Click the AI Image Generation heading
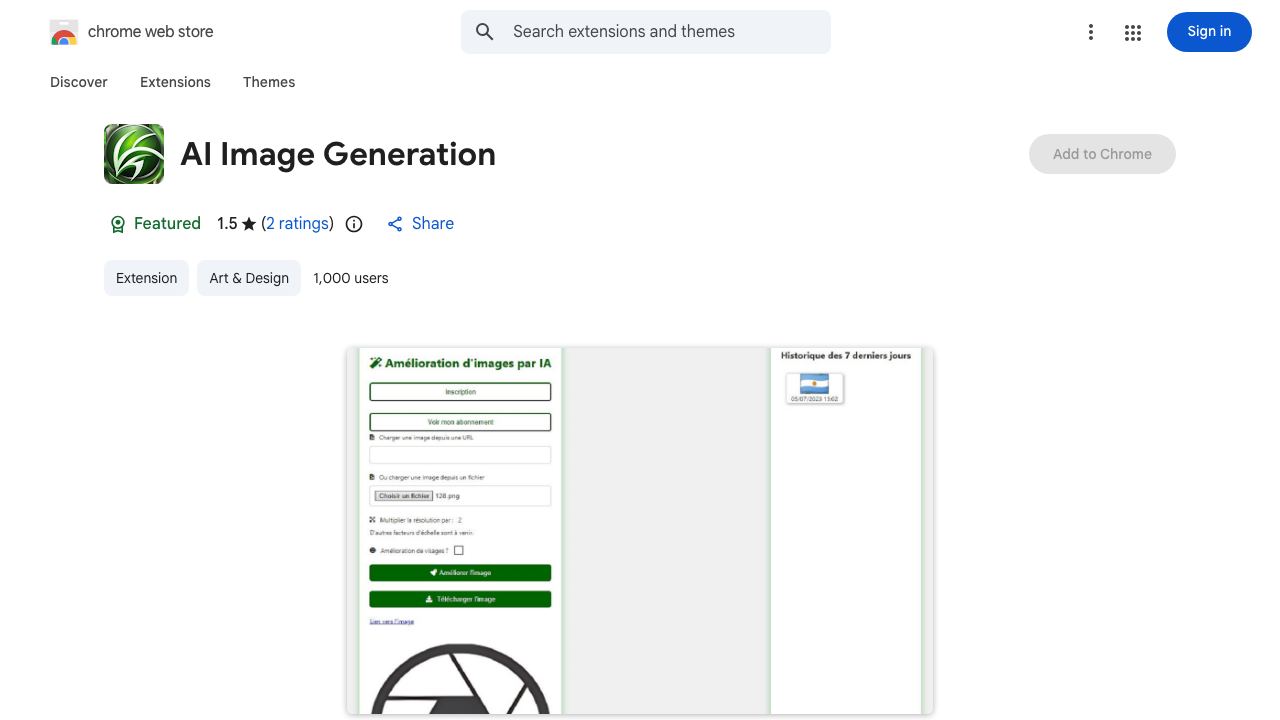Viewport: 1280px width, 720px height. (338, 154)
